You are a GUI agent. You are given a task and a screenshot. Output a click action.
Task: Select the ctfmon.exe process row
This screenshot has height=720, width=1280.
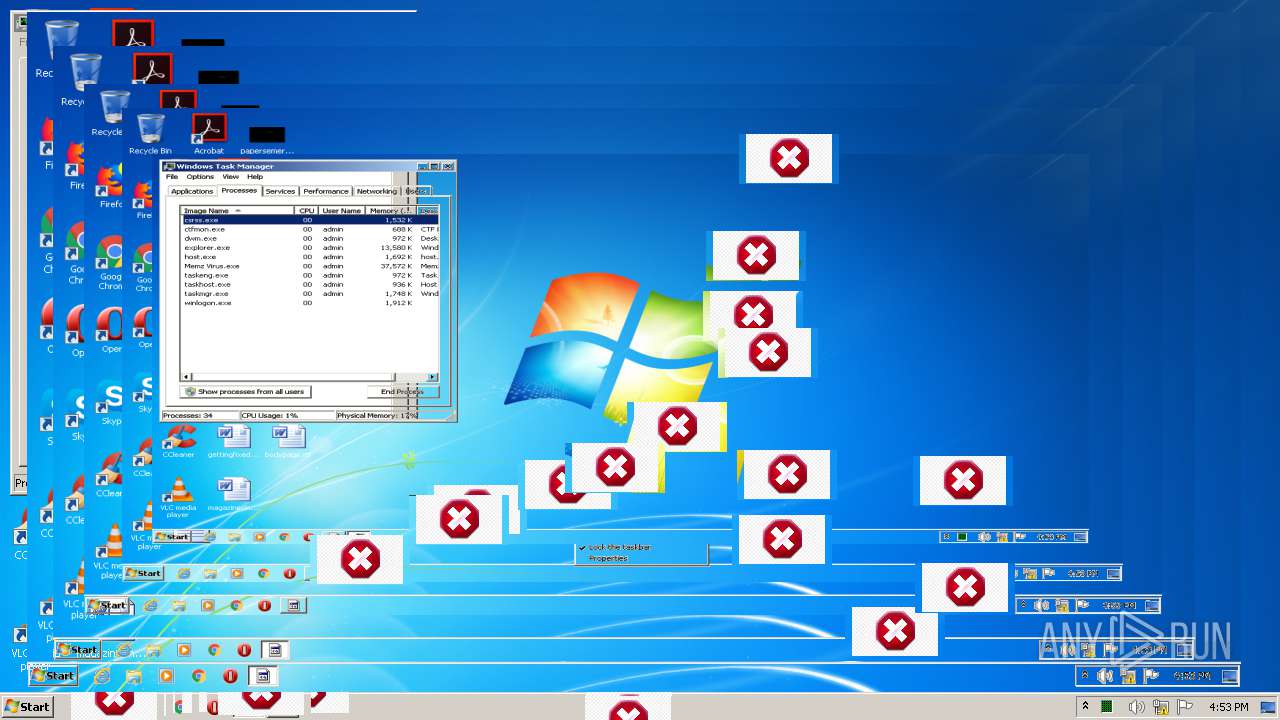pyautogui.click(x=310, y=229)
